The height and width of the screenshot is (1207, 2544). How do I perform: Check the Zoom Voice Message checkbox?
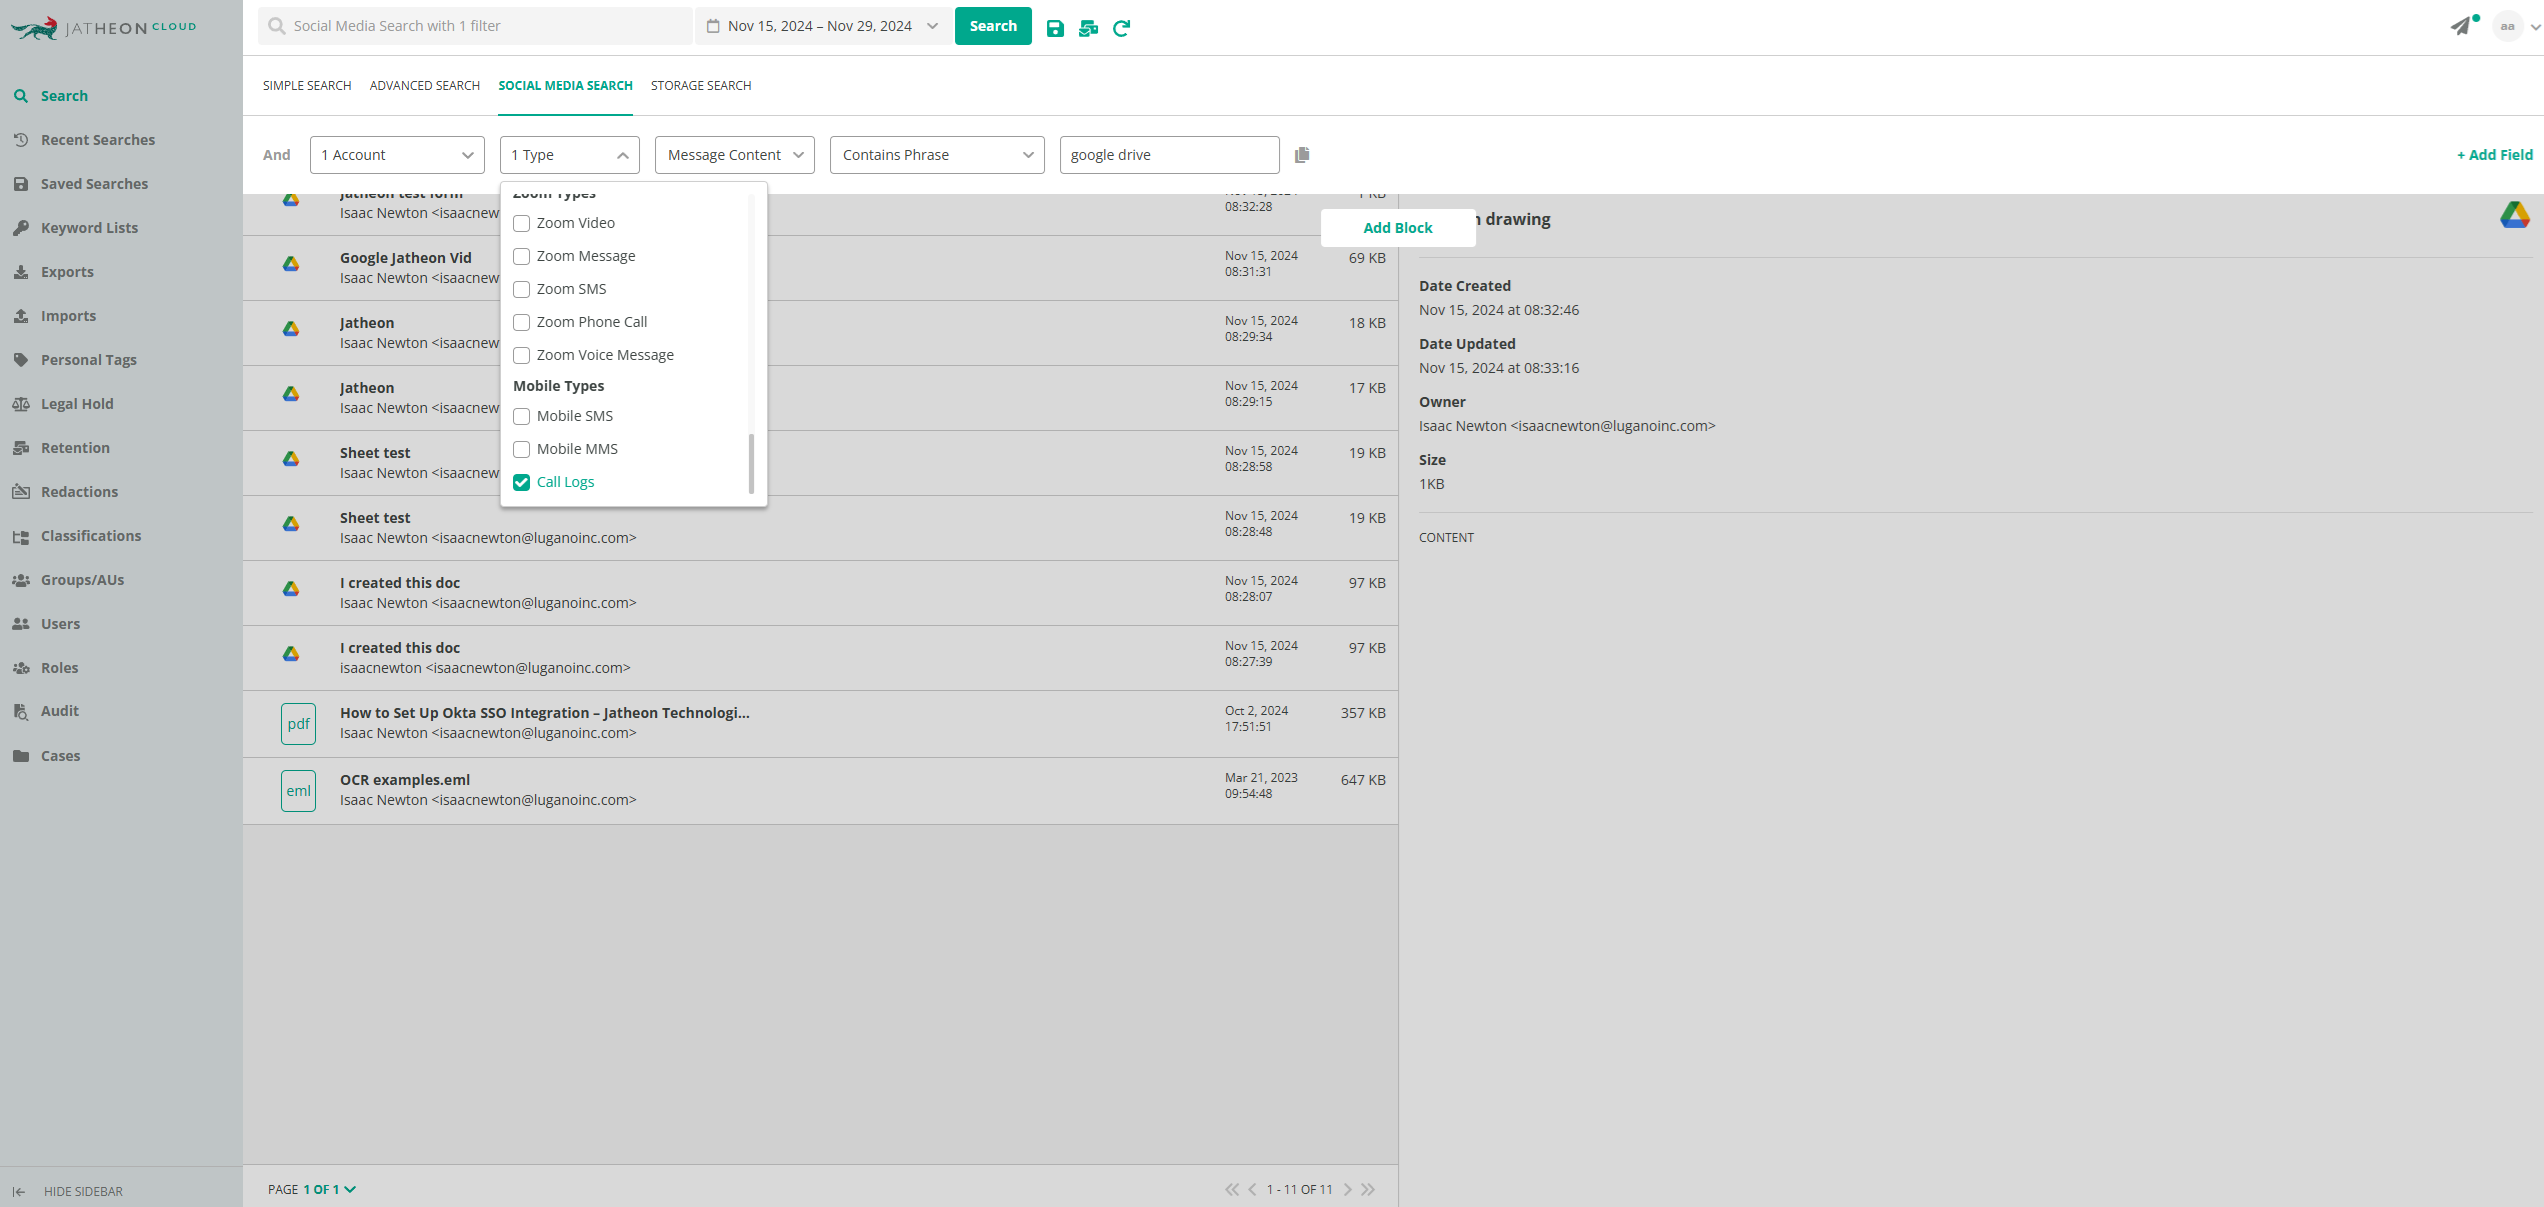click(x=521, y=355)
